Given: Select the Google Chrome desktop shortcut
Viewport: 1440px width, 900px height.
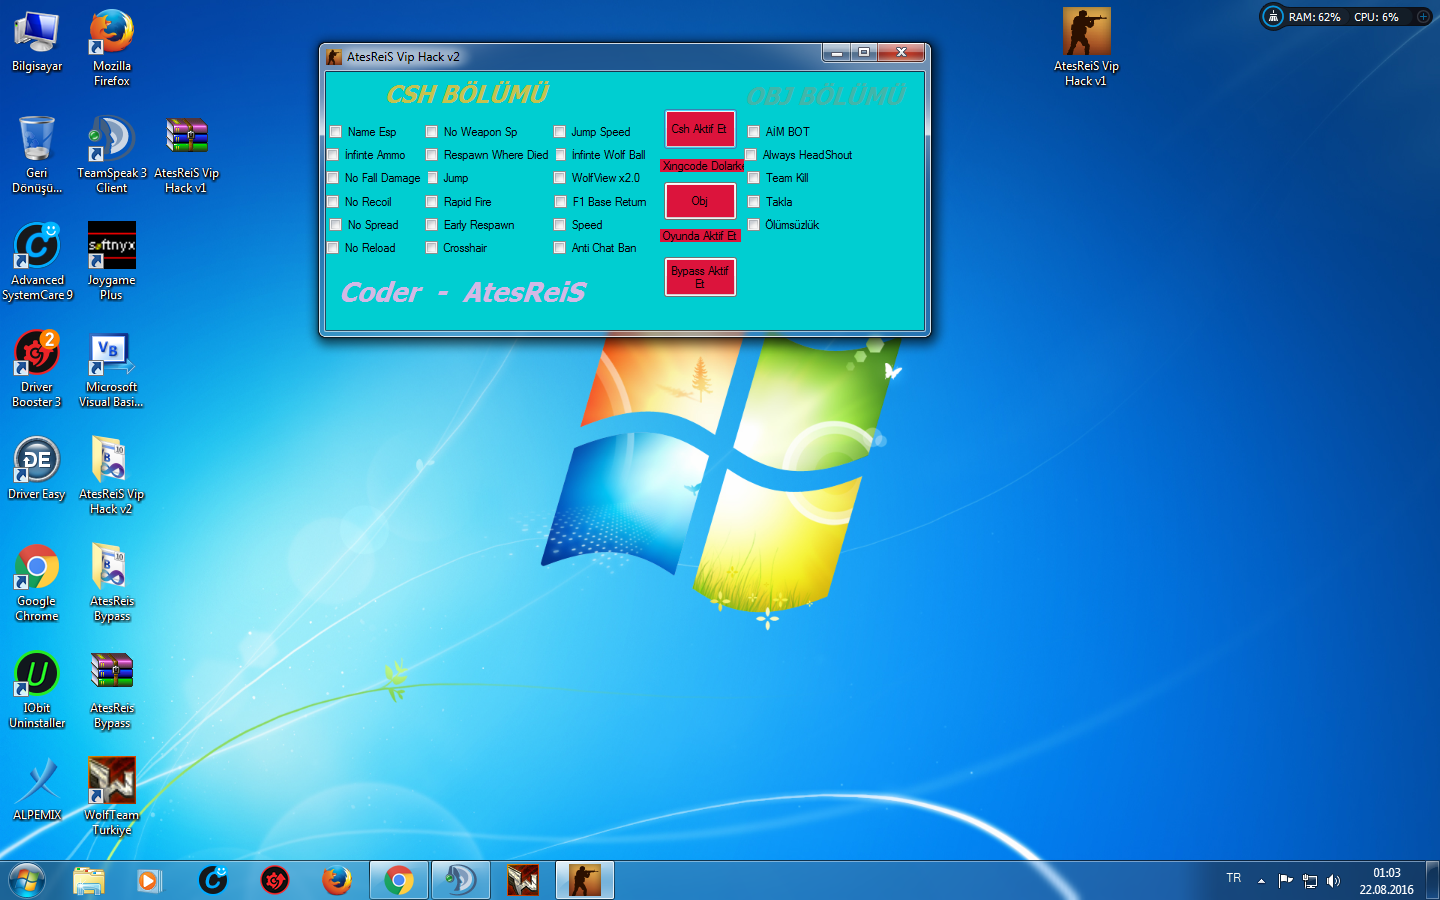Looking at the screenshot, I should pyautogui.click(x=37, y=582).
